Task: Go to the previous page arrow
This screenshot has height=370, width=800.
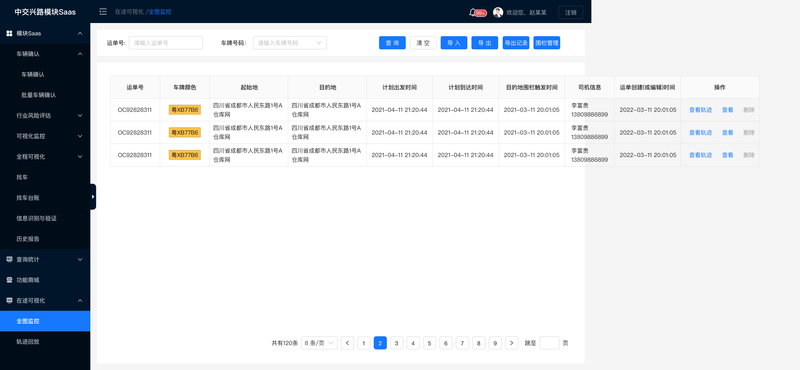Action: point(347,343)
